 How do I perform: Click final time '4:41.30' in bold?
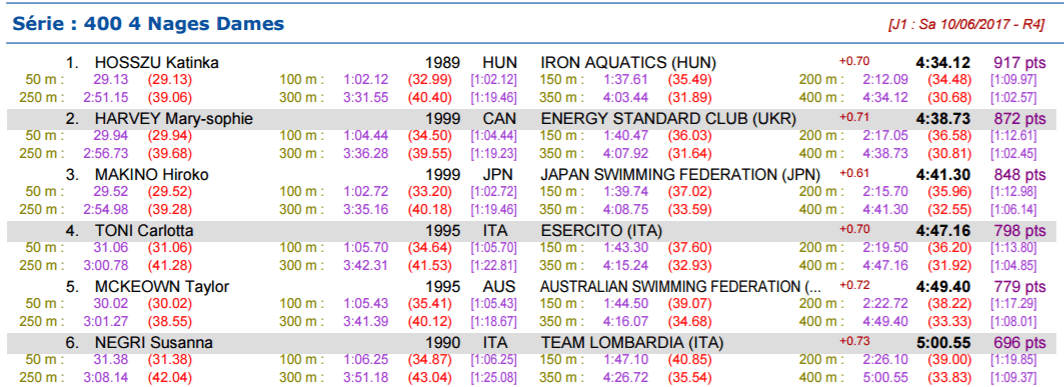(943, 174)
